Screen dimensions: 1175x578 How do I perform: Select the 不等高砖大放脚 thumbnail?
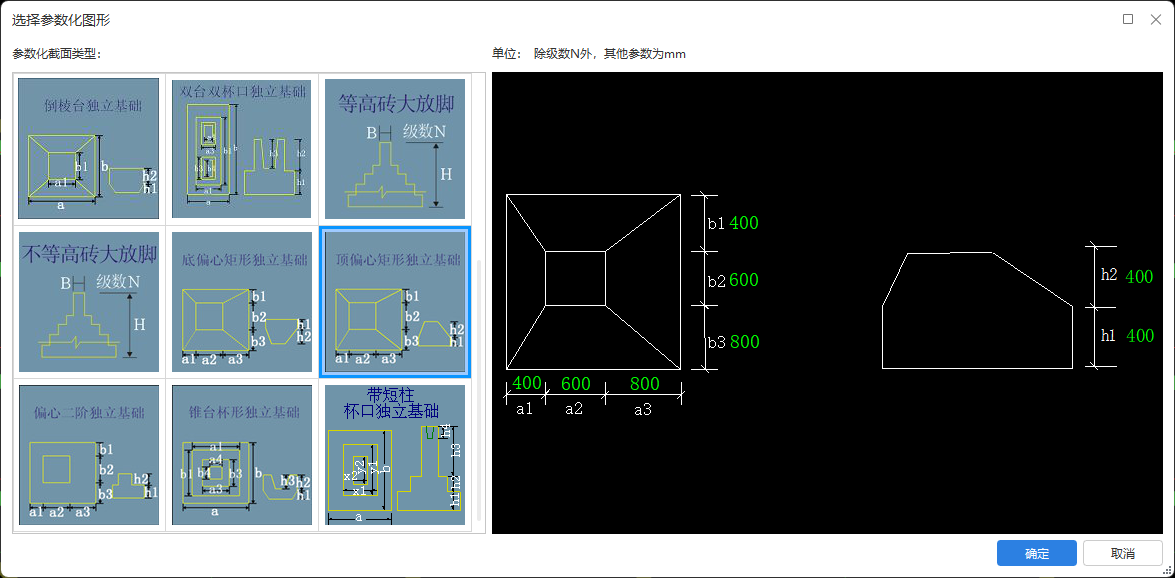[x=88, y=301]
